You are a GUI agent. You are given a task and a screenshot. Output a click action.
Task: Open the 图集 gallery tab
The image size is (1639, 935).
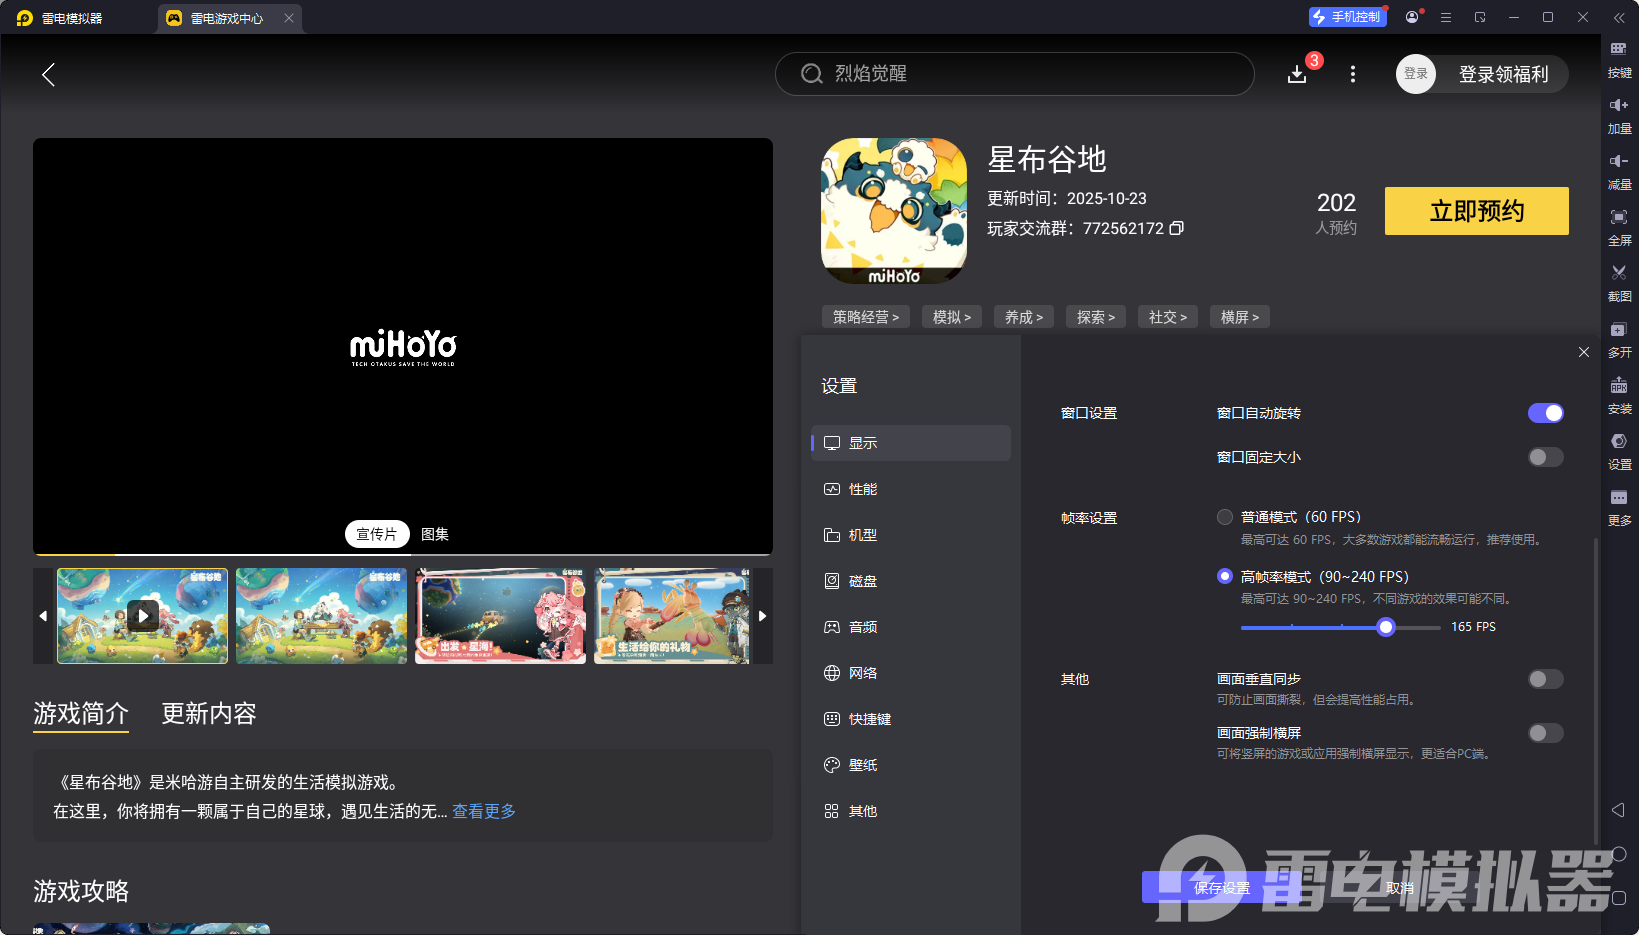(x=434, y=534)
